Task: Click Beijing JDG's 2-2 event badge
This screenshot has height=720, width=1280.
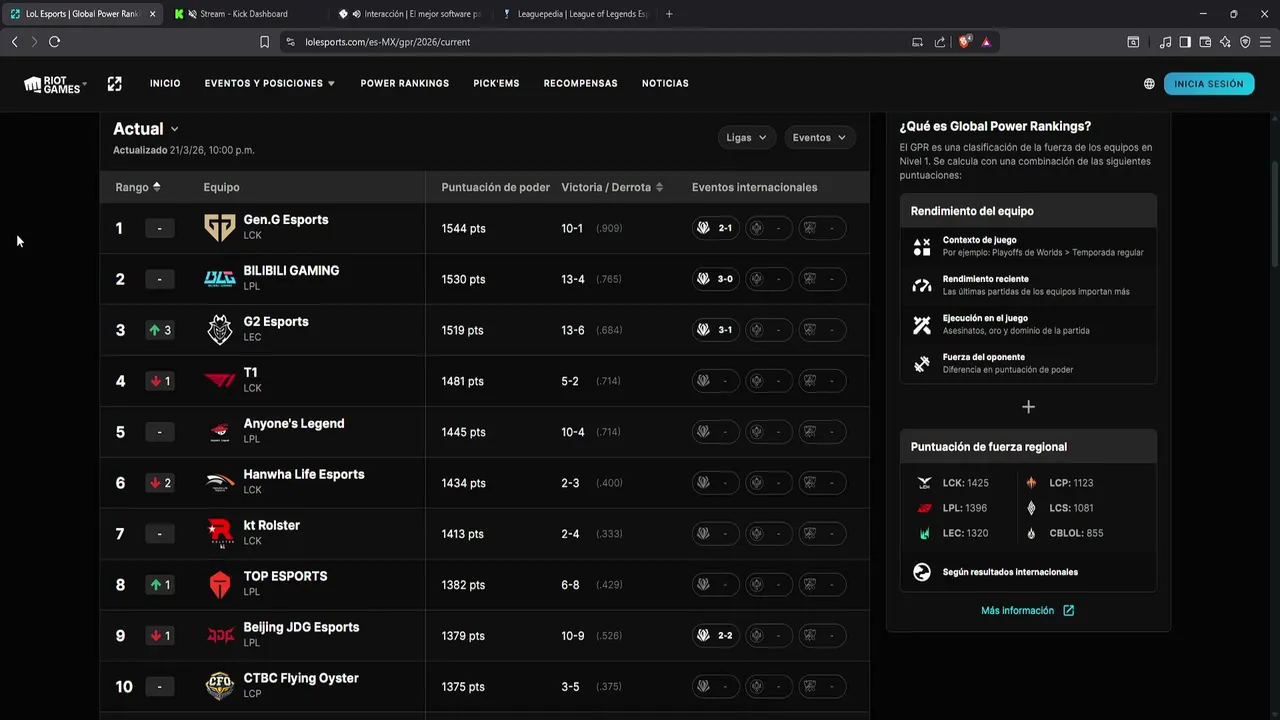Action: pos(716,636)
